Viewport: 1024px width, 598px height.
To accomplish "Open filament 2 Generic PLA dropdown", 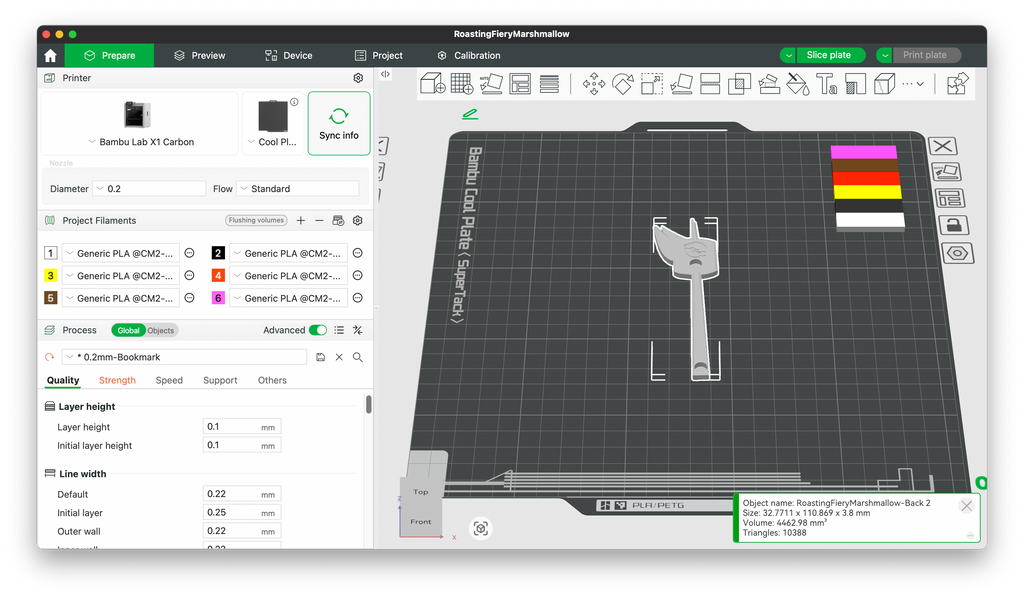I will pyautogui.click(x=288, y=253).
